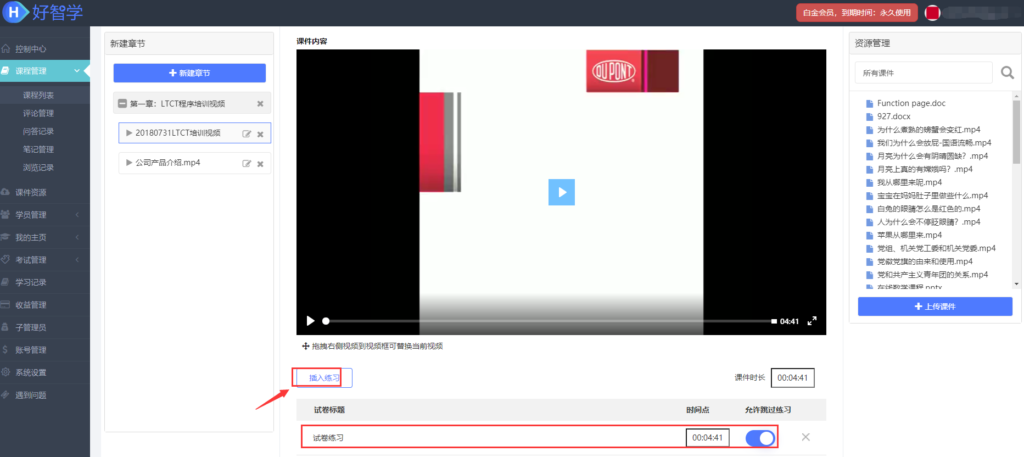Toggle 允许跳过练习 switch for 试卷练习
This screenshot has width=1024, height=457.
(x=760, y=437)
